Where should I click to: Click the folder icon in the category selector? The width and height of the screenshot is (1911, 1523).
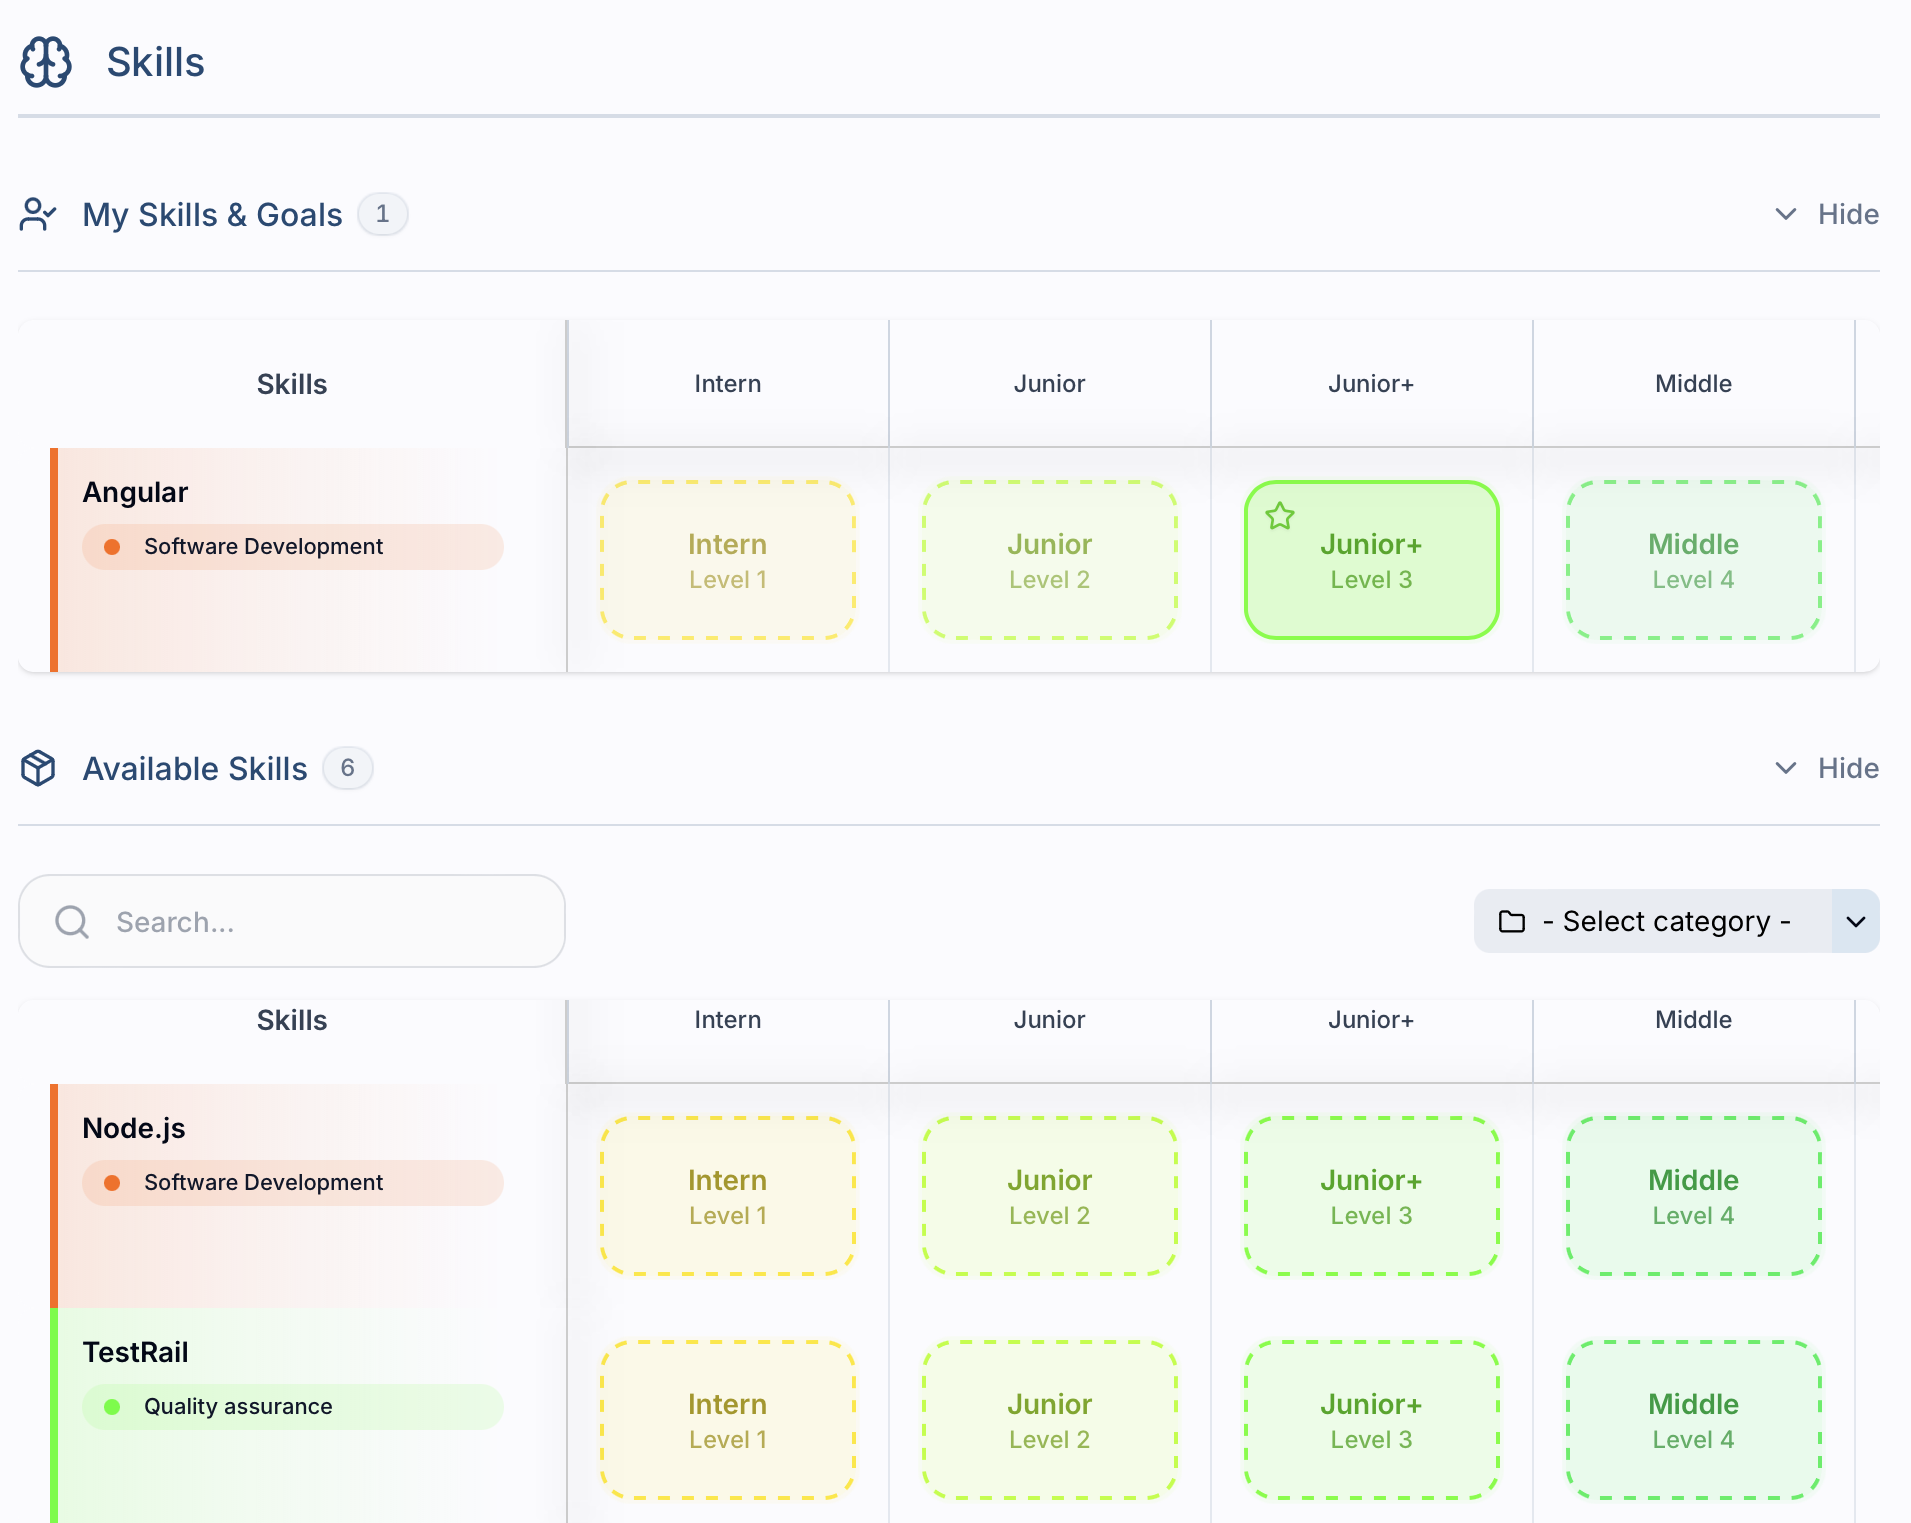(1512, 921)
